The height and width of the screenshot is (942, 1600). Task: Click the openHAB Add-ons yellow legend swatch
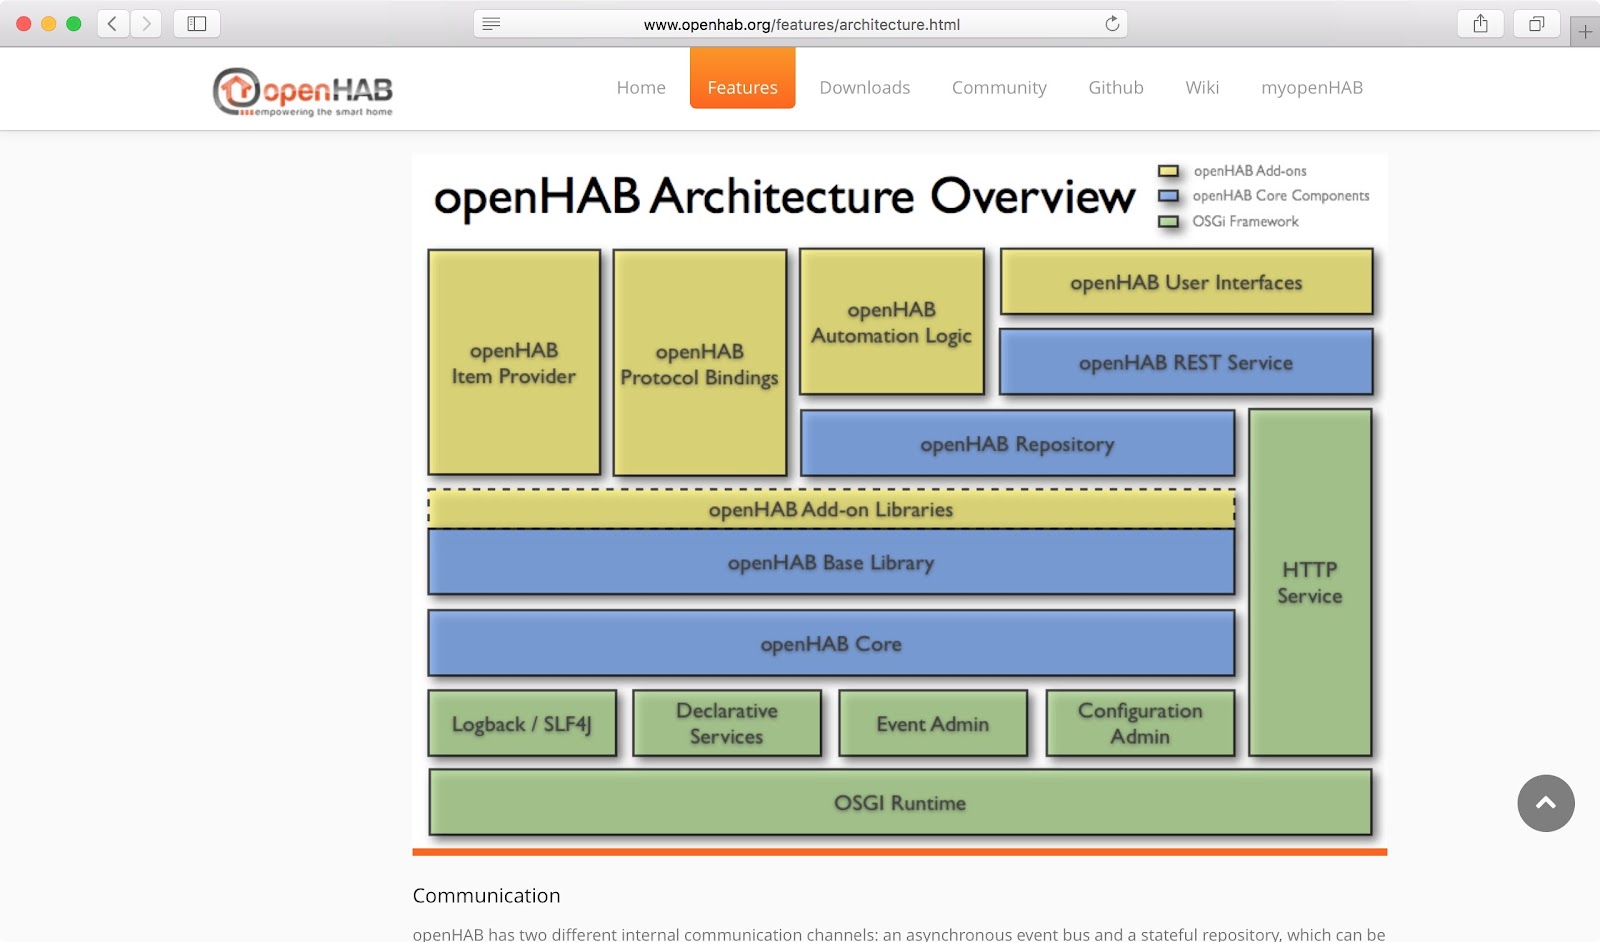(x=1168, y=171)
